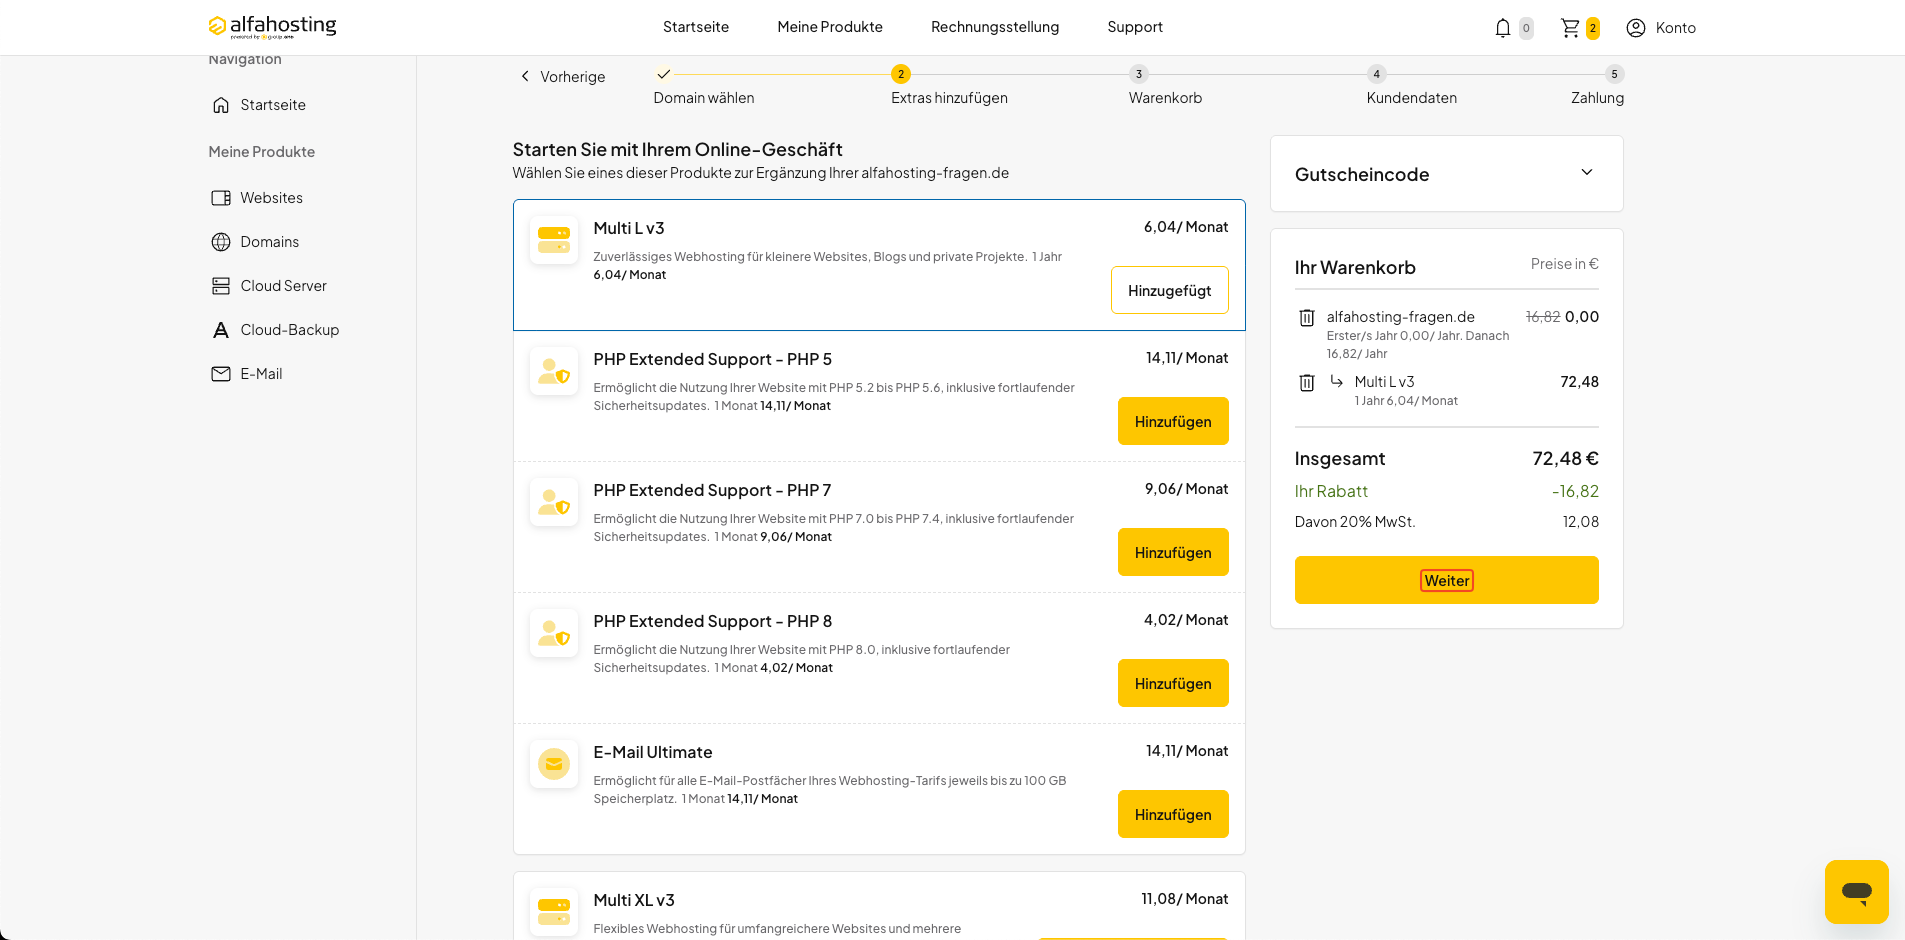Click Websites text in the sidebar
Image resolution: width=1905 pixels, height=940 pixels.
[x=271, y=198]
